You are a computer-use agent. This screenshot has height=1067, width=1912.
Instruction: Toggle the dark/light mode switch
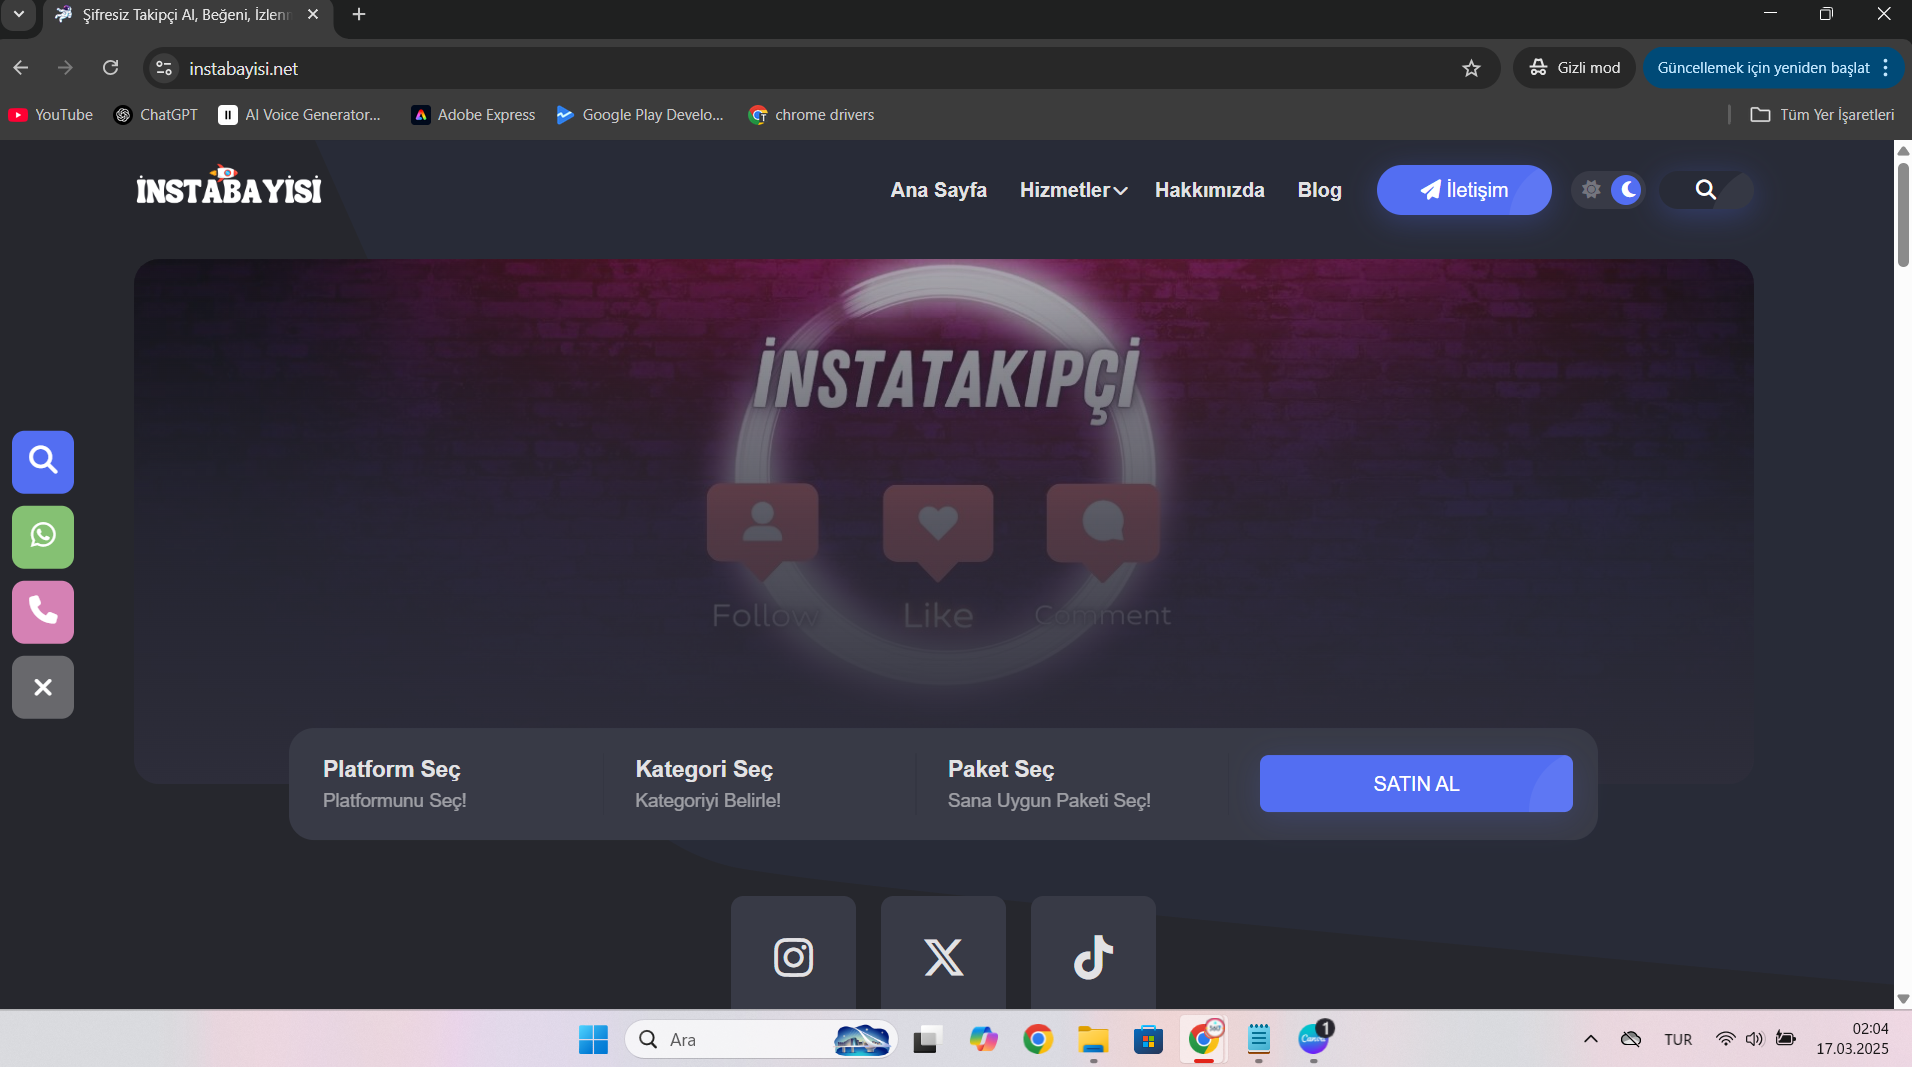[x=1608, y=190]
